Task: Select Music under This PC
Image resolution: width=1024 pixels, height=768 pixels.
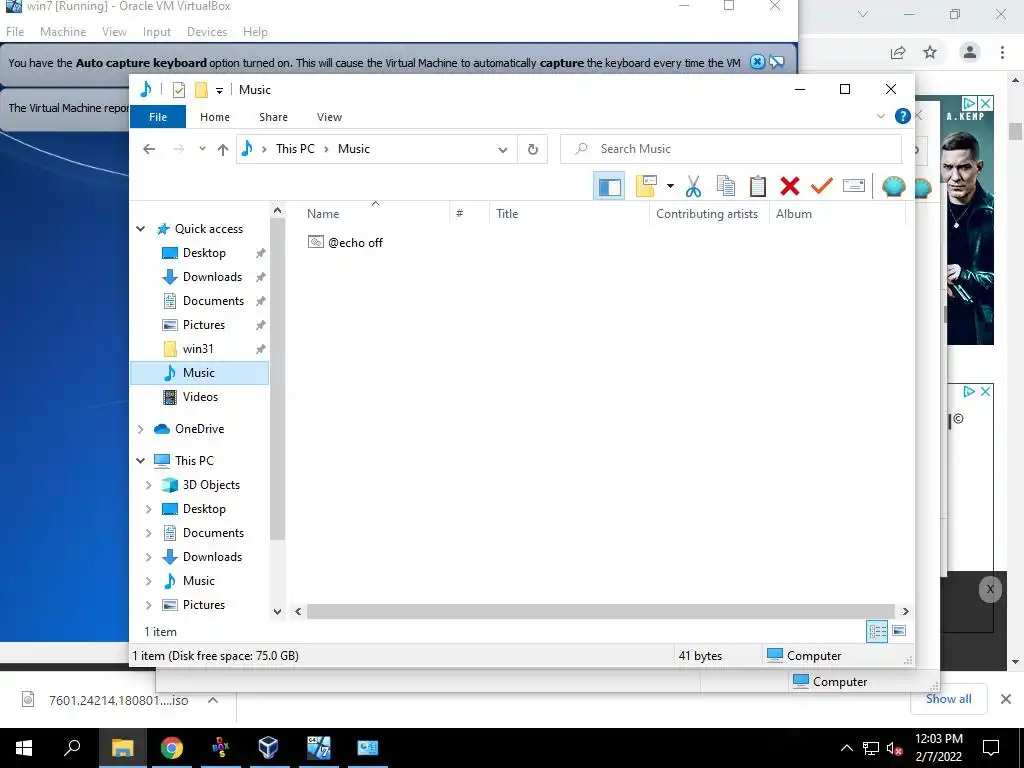Action: click(199, 581)
